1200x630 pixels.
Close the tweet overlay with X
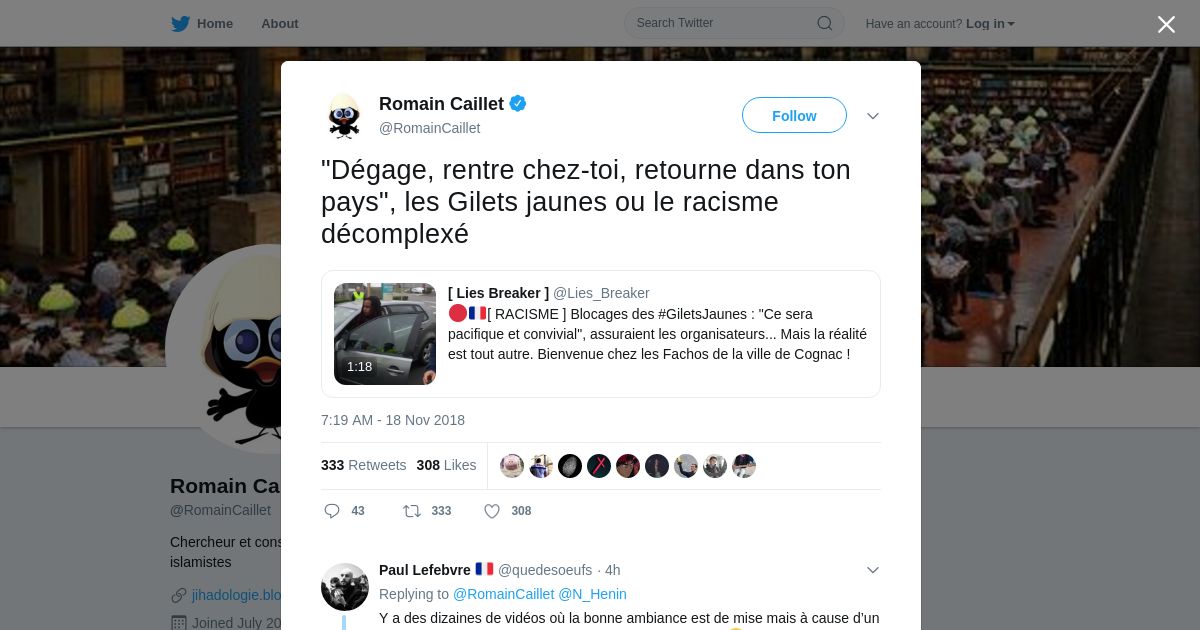point(1166,24)
